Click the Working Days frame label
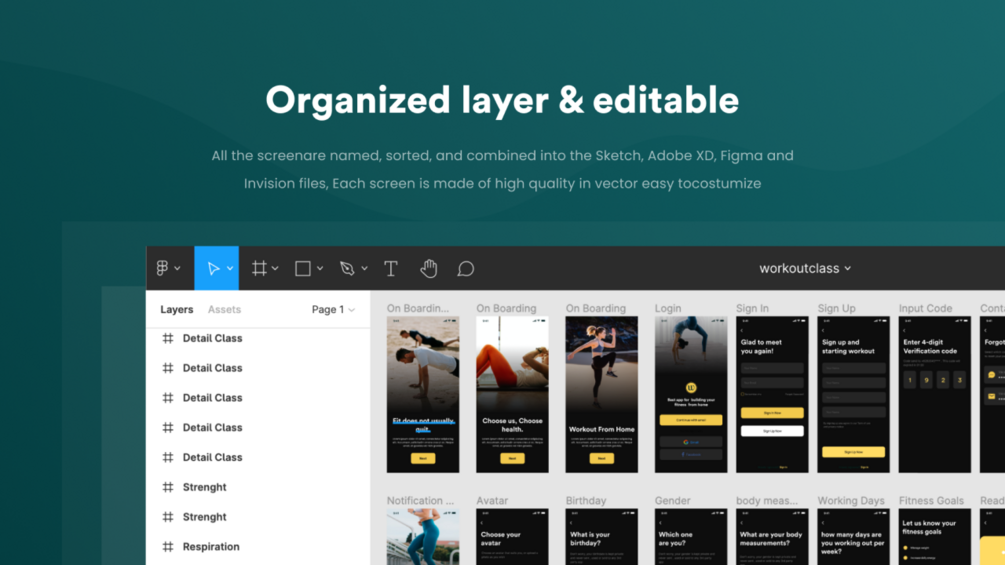This screenshot has width=1005, height=565. pos(851,500)
